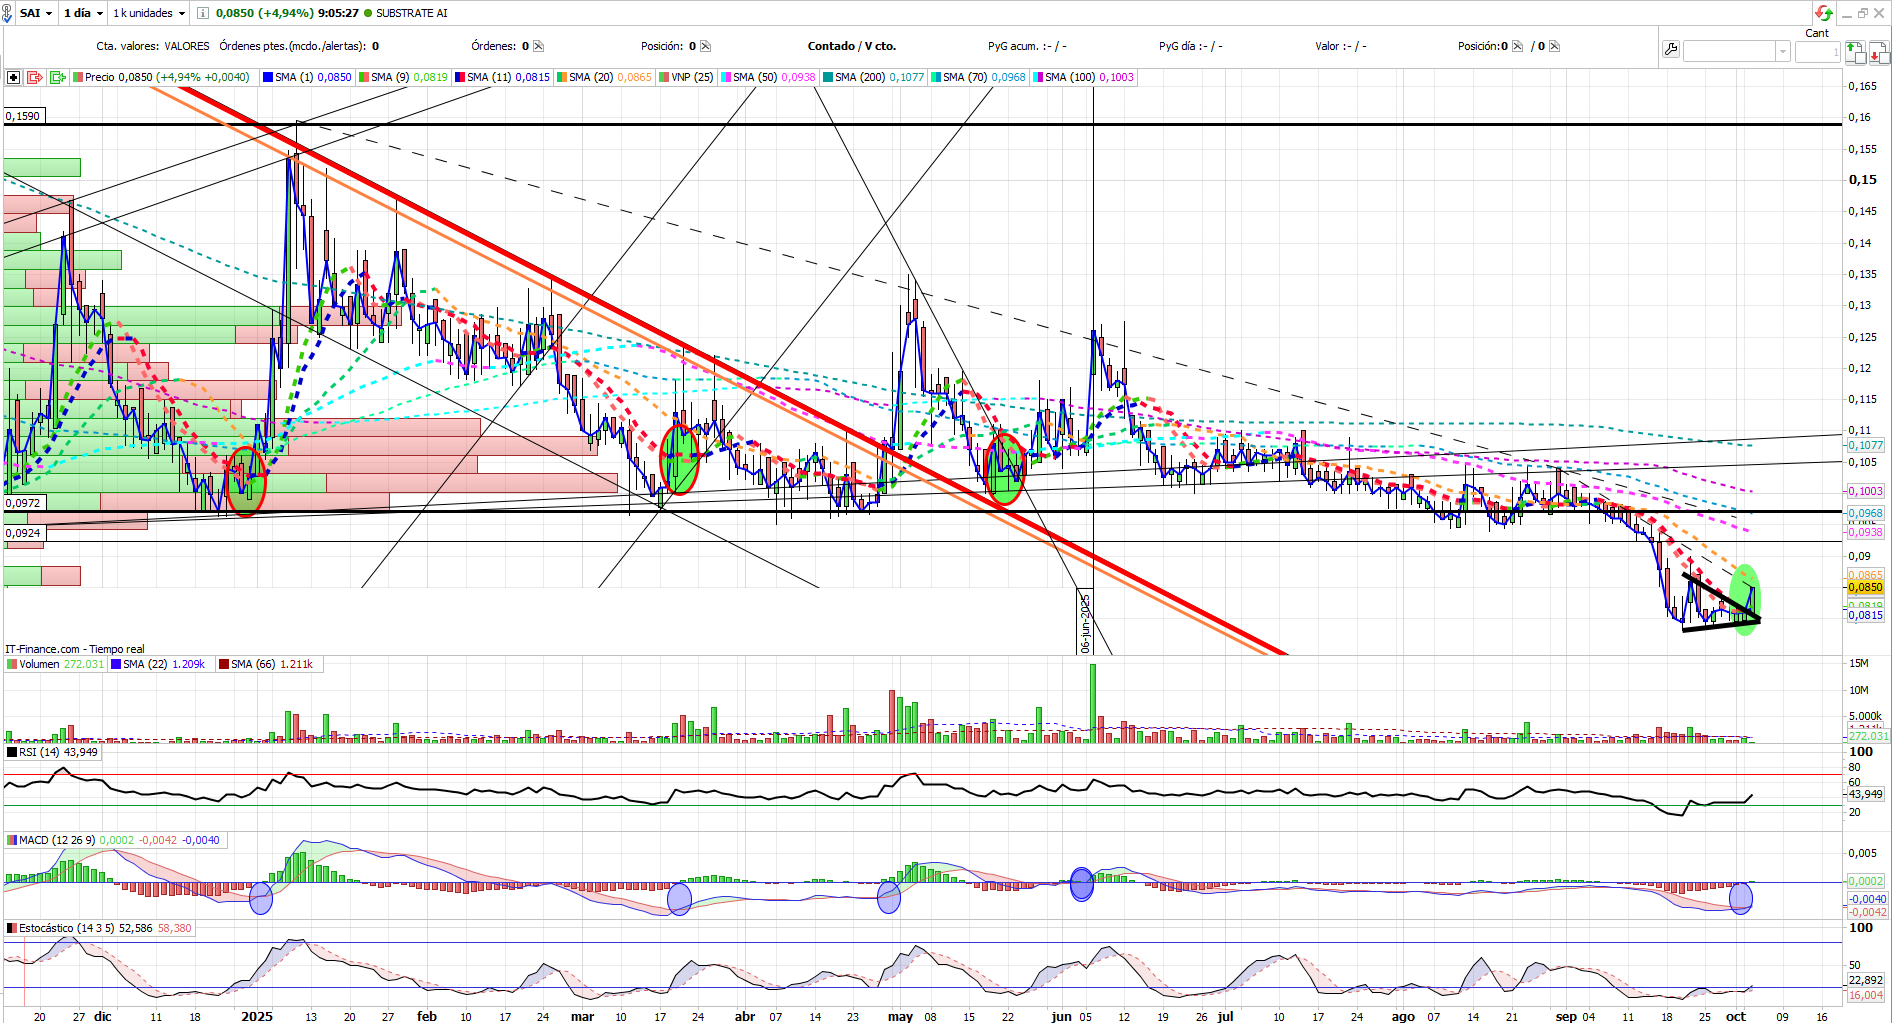
Task: Click the green buy order icon
Action: coord(1855,52)
